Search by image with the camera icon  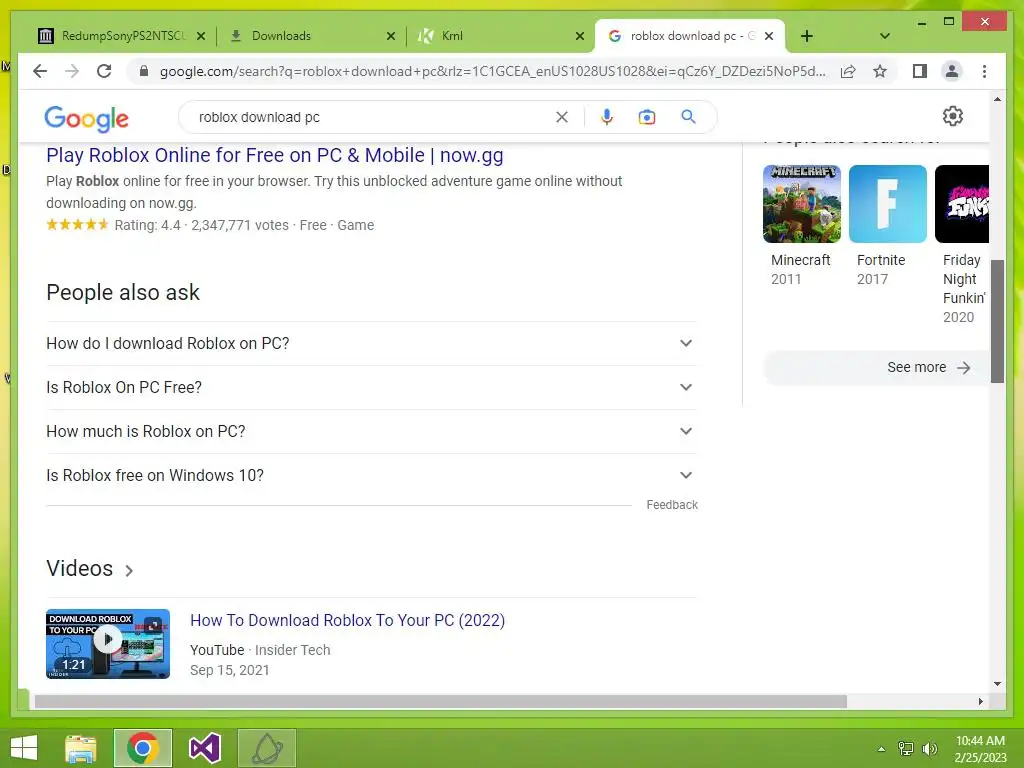(647, 117)
